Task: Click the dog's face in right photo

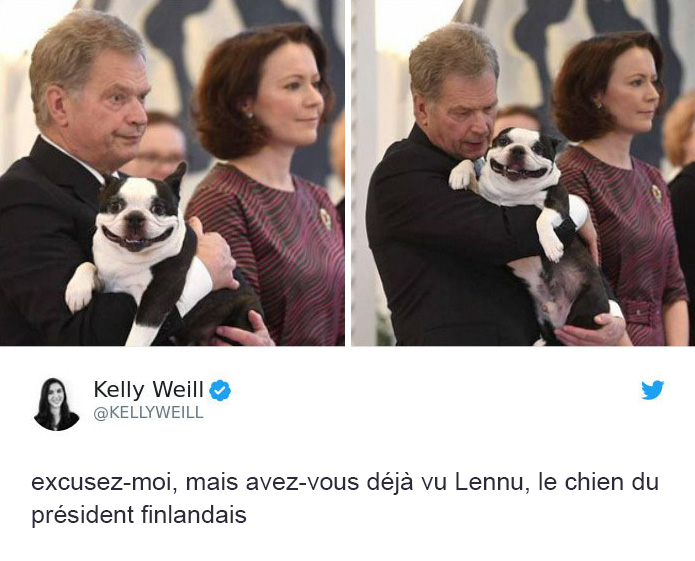Action: [x=519, y=156]
